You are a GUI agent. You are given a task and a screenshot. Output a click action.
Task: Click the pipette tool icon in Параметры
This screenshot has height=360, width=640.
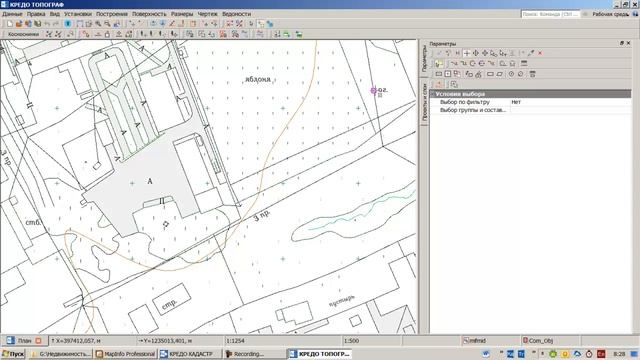tap(531, 53)
